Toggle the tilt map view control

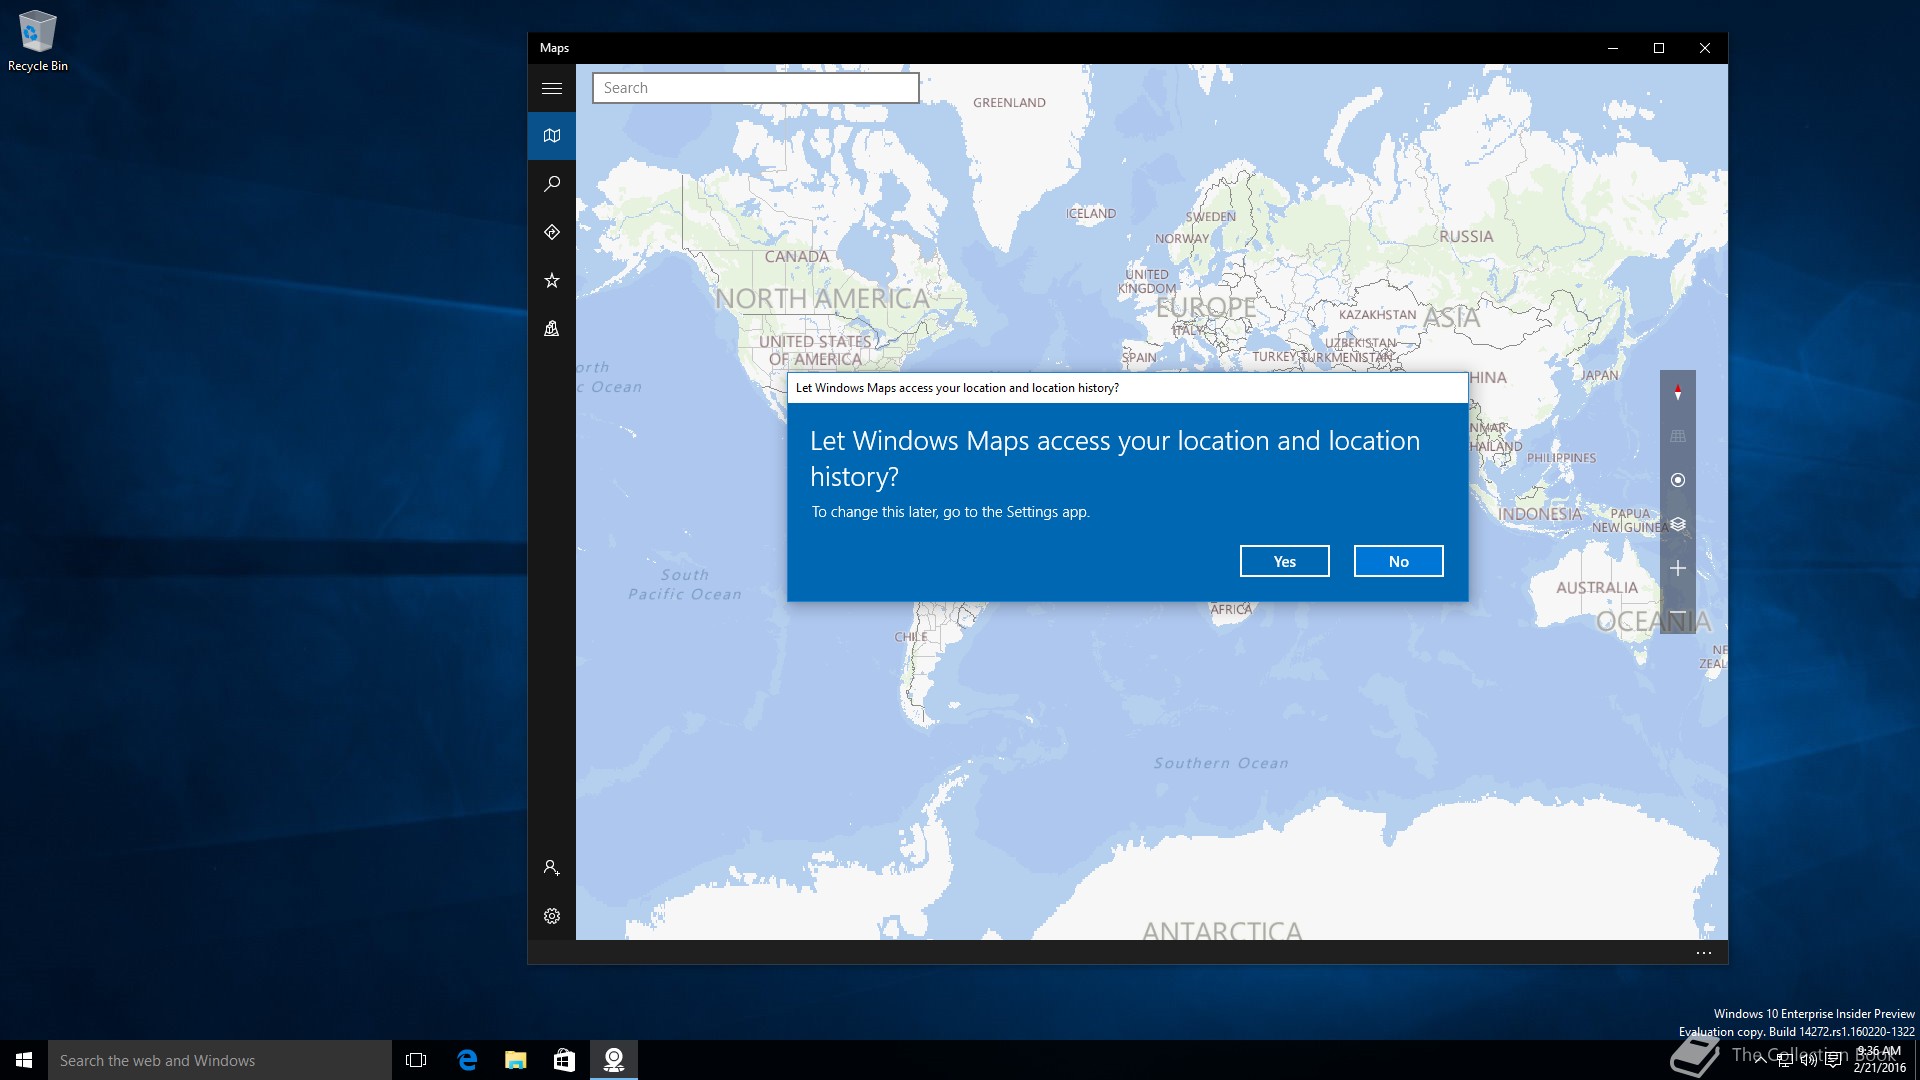click(x=1678, y=436)
